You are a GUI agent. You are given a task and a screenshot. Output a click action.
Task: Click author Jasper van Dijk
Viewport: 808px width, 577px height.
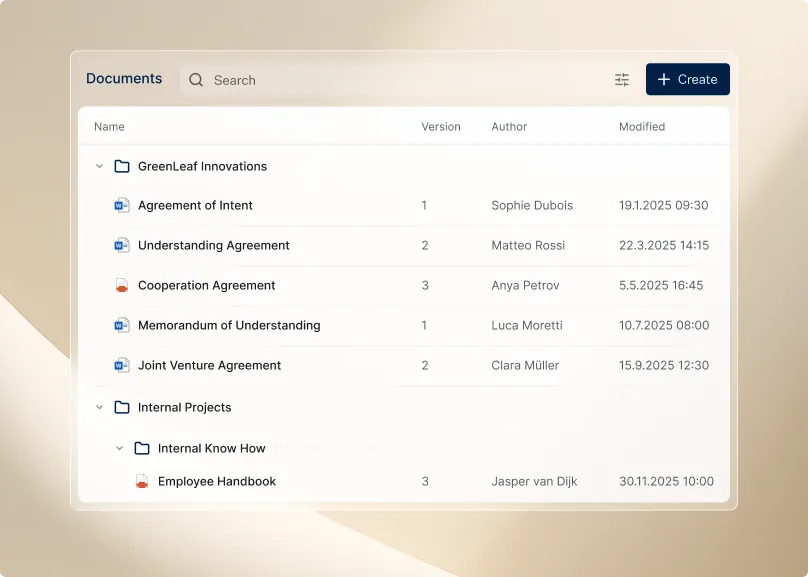[534, 481]
